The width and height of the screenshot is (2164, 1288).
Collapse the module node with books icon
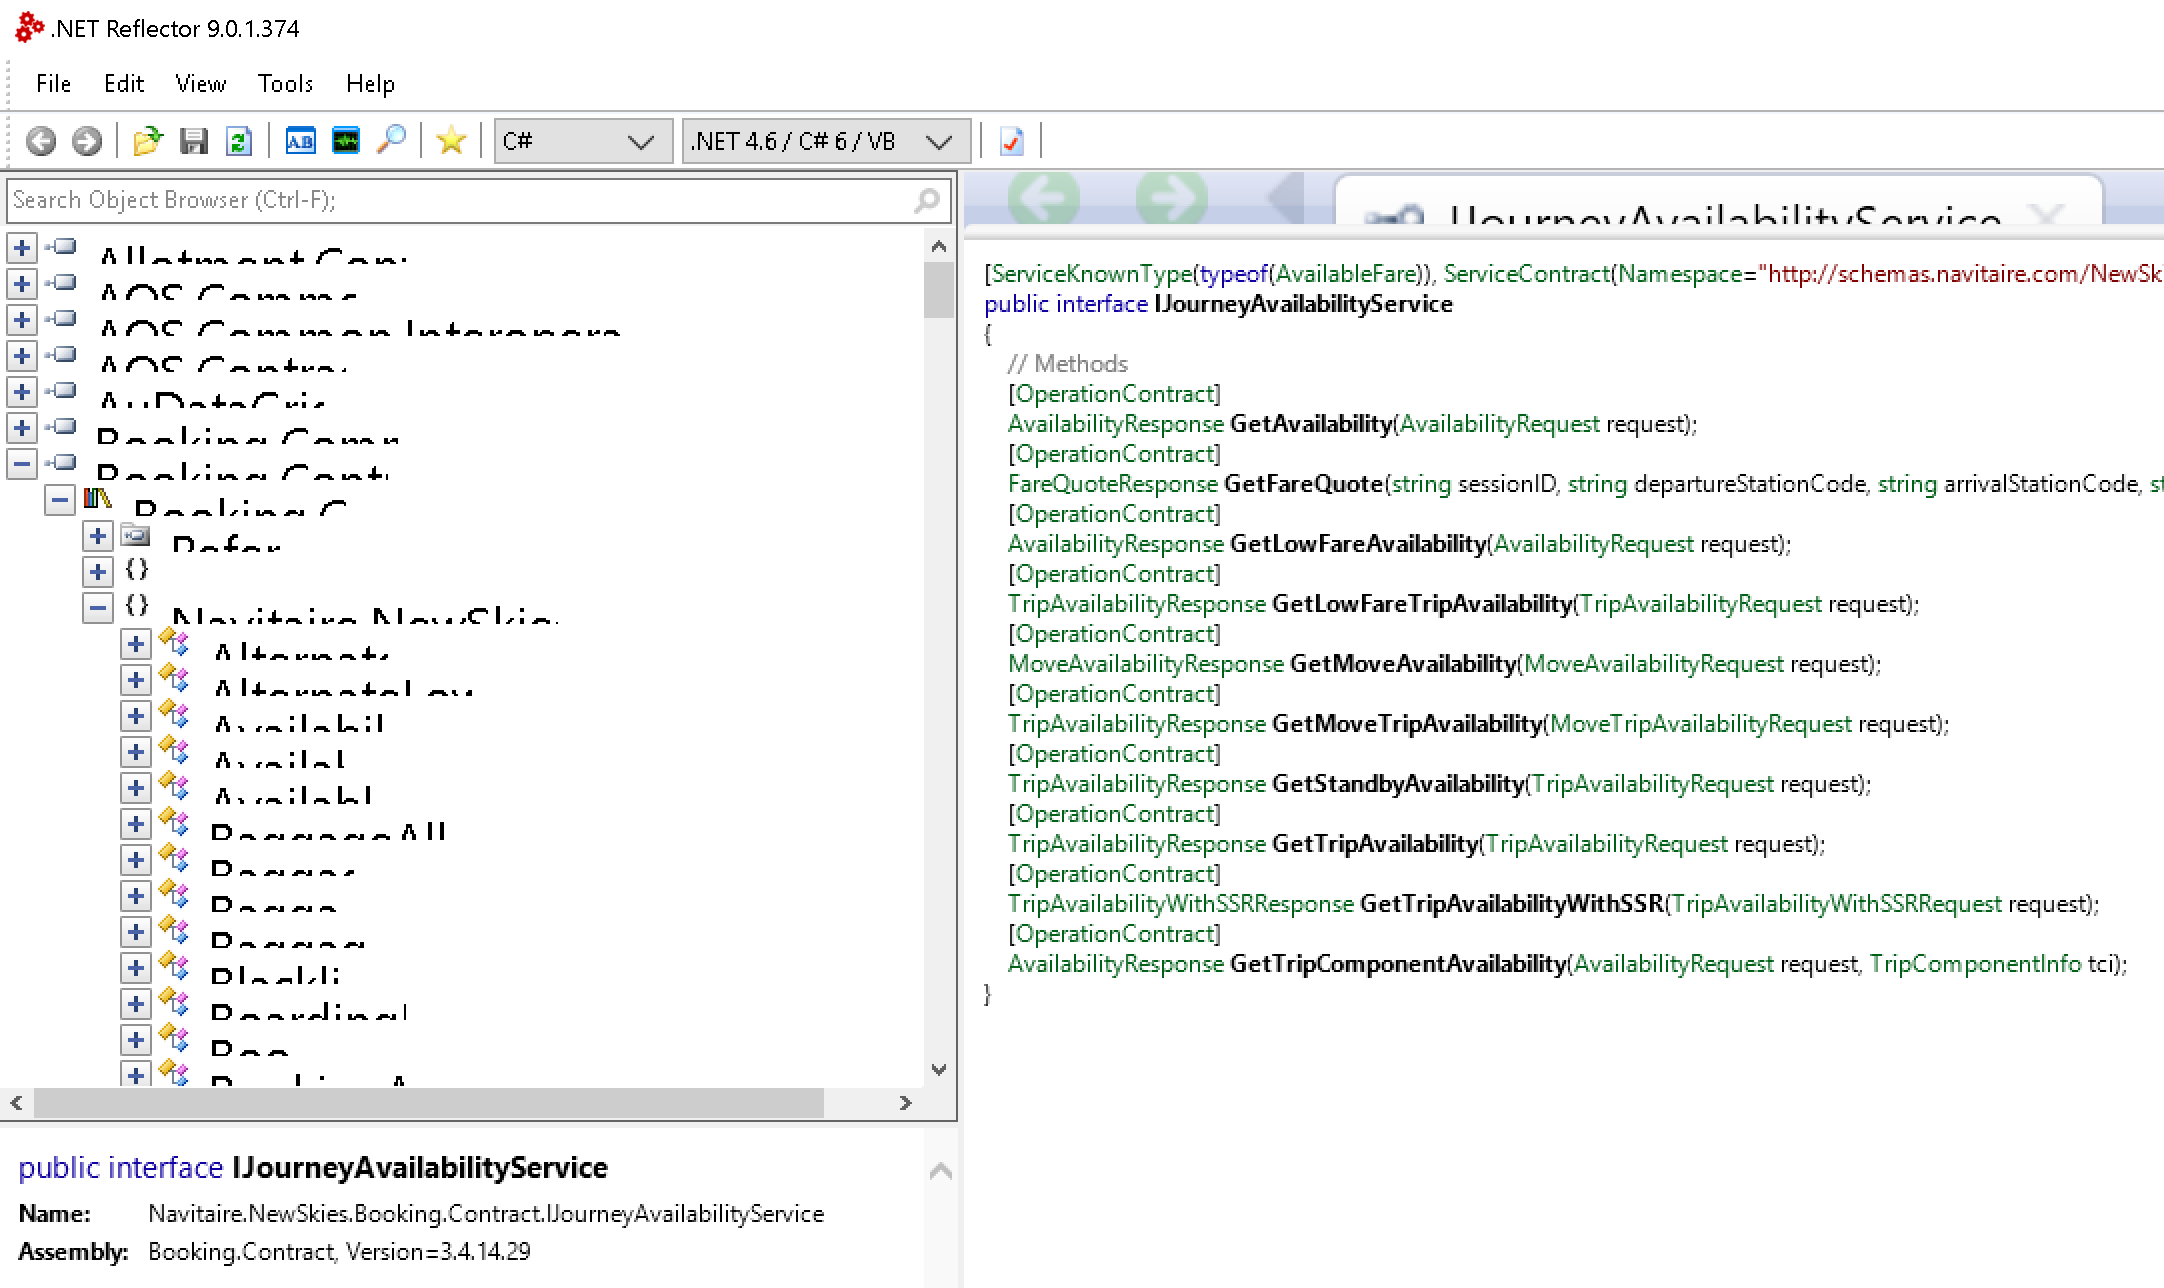tap(60, 499)
